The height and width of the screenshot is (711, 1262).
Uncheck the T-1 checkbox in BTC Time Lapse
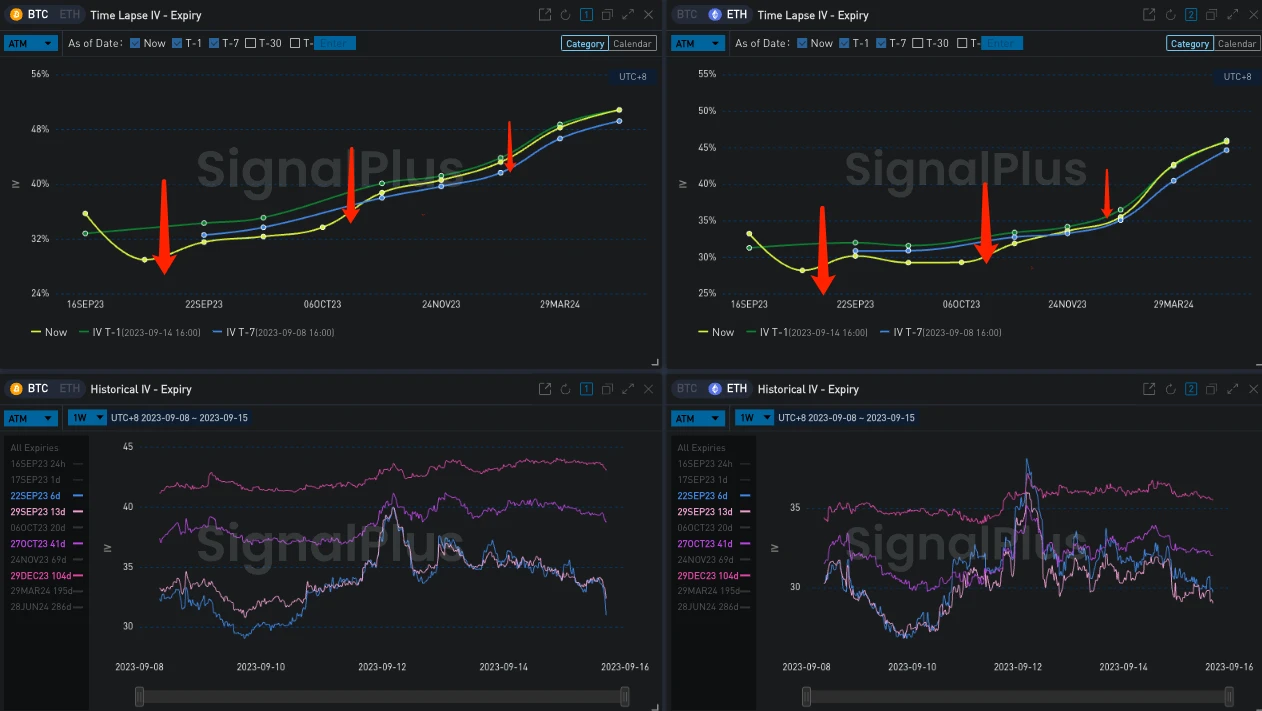tap(177, 43)
